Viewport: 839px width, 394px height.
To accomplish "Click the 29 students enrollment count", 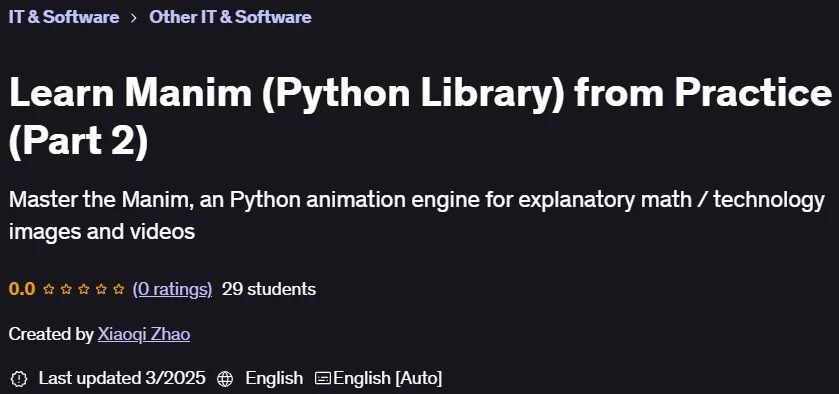I will pos(269,290).
